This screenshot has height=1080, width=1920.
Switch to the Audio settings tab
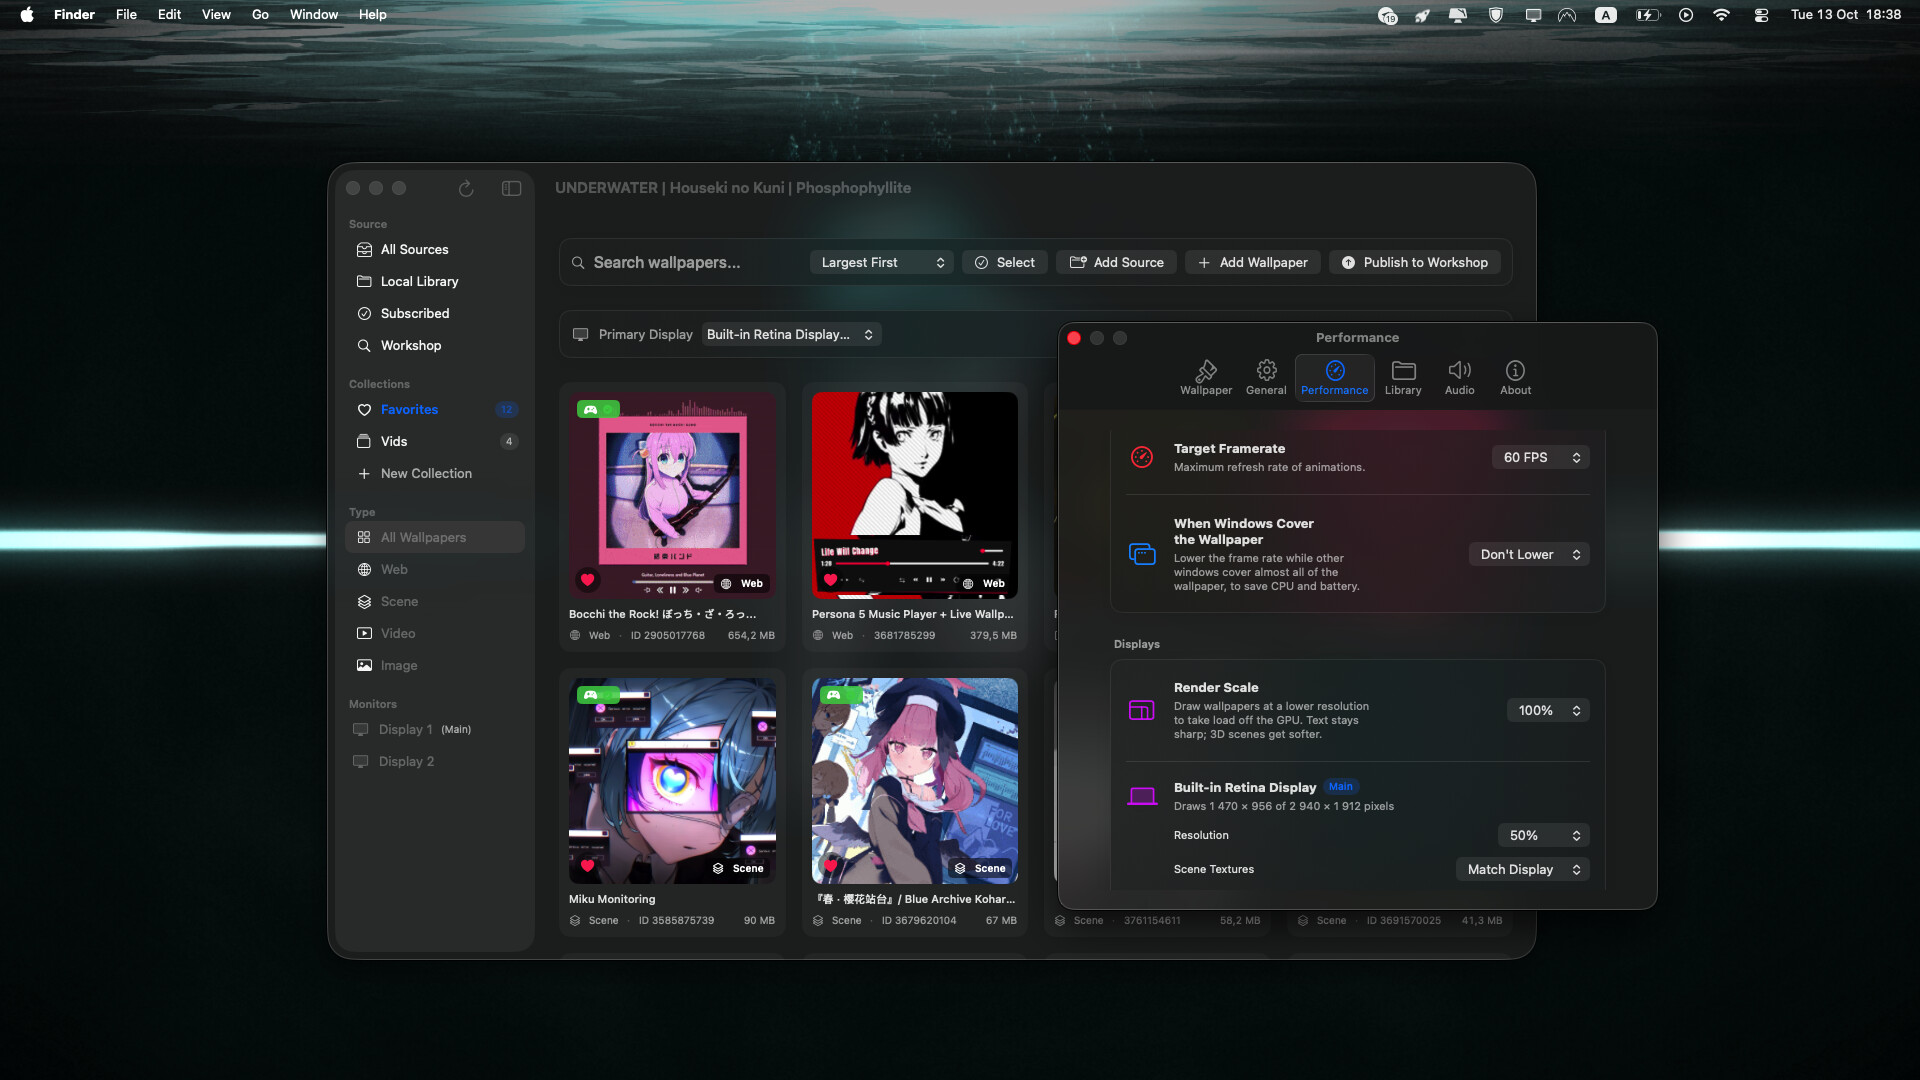[x=1459, y=378]
